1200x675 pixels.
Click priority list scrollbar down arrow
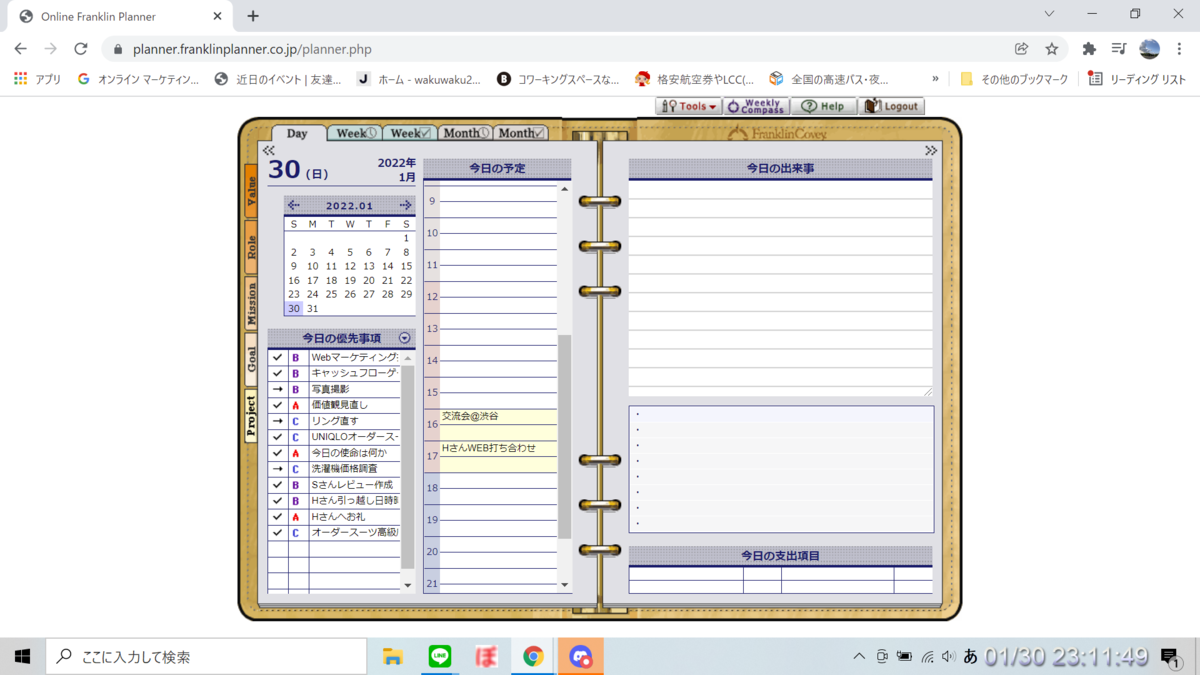tap(407, 585)
